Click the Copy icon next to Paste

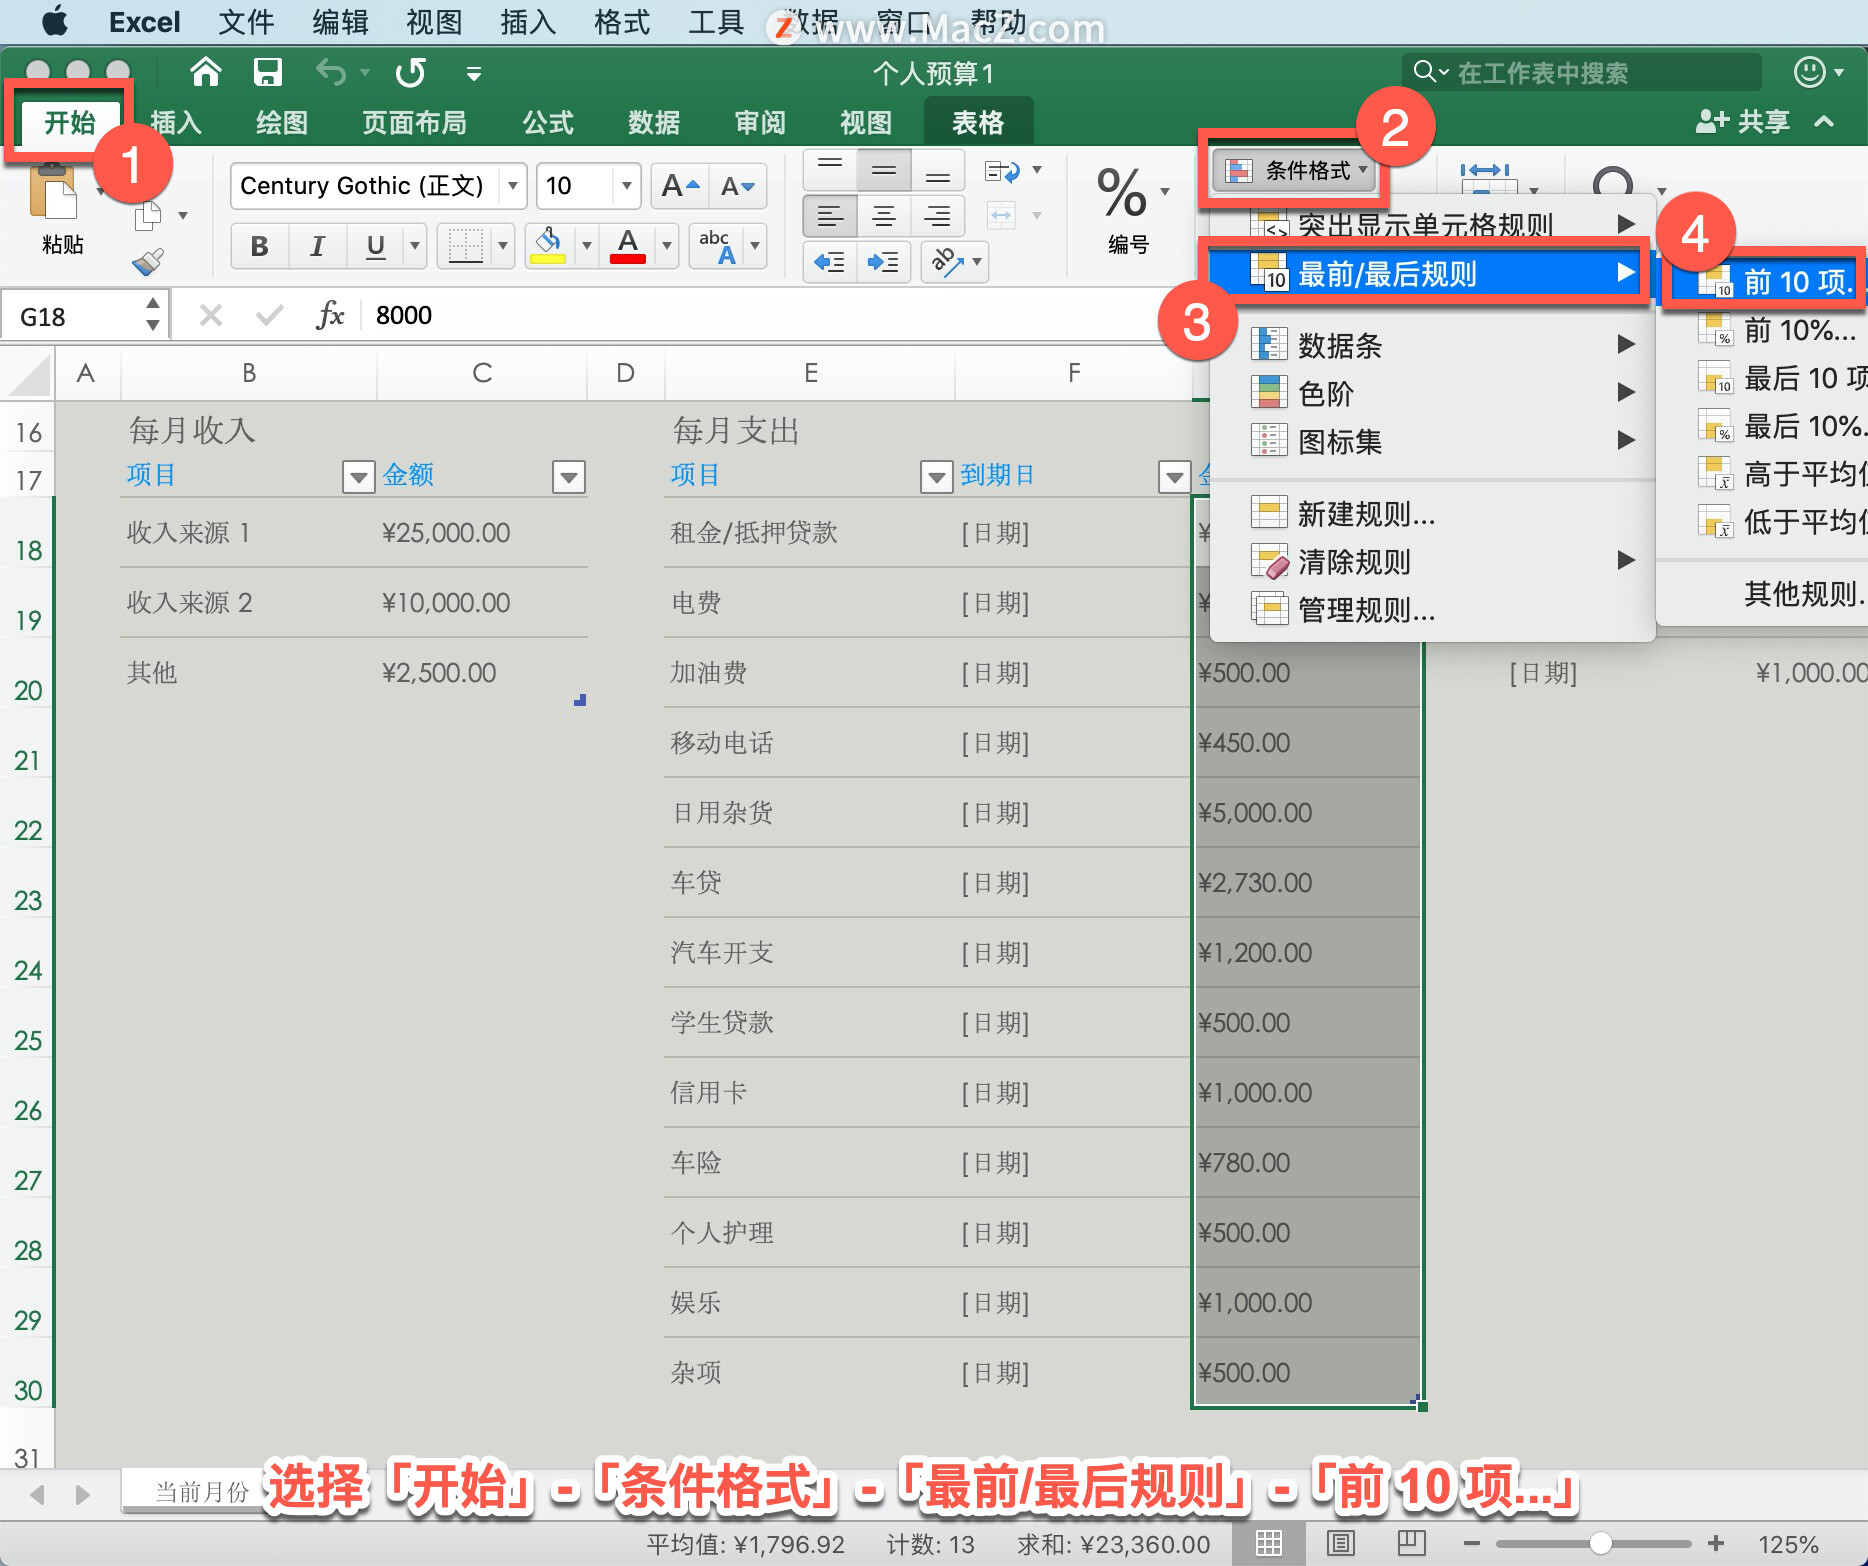[149, 215]
